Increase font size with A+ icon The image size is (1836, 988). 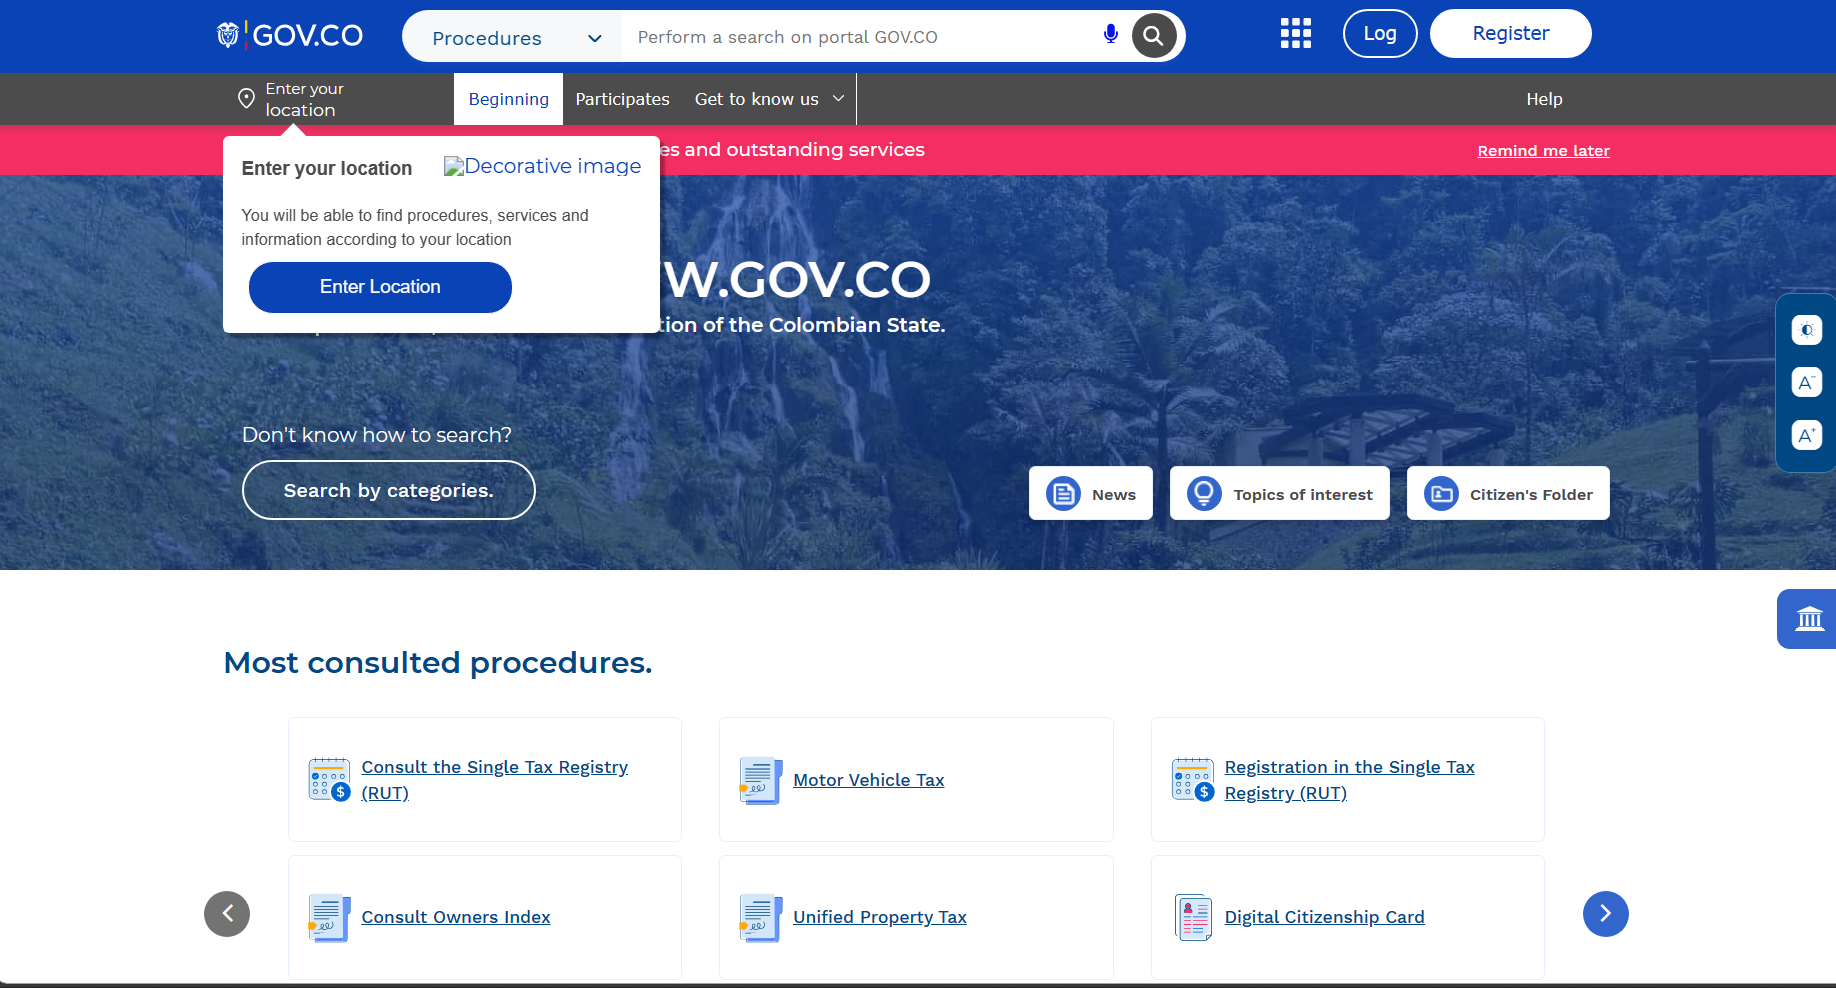tap(1806, 435)
